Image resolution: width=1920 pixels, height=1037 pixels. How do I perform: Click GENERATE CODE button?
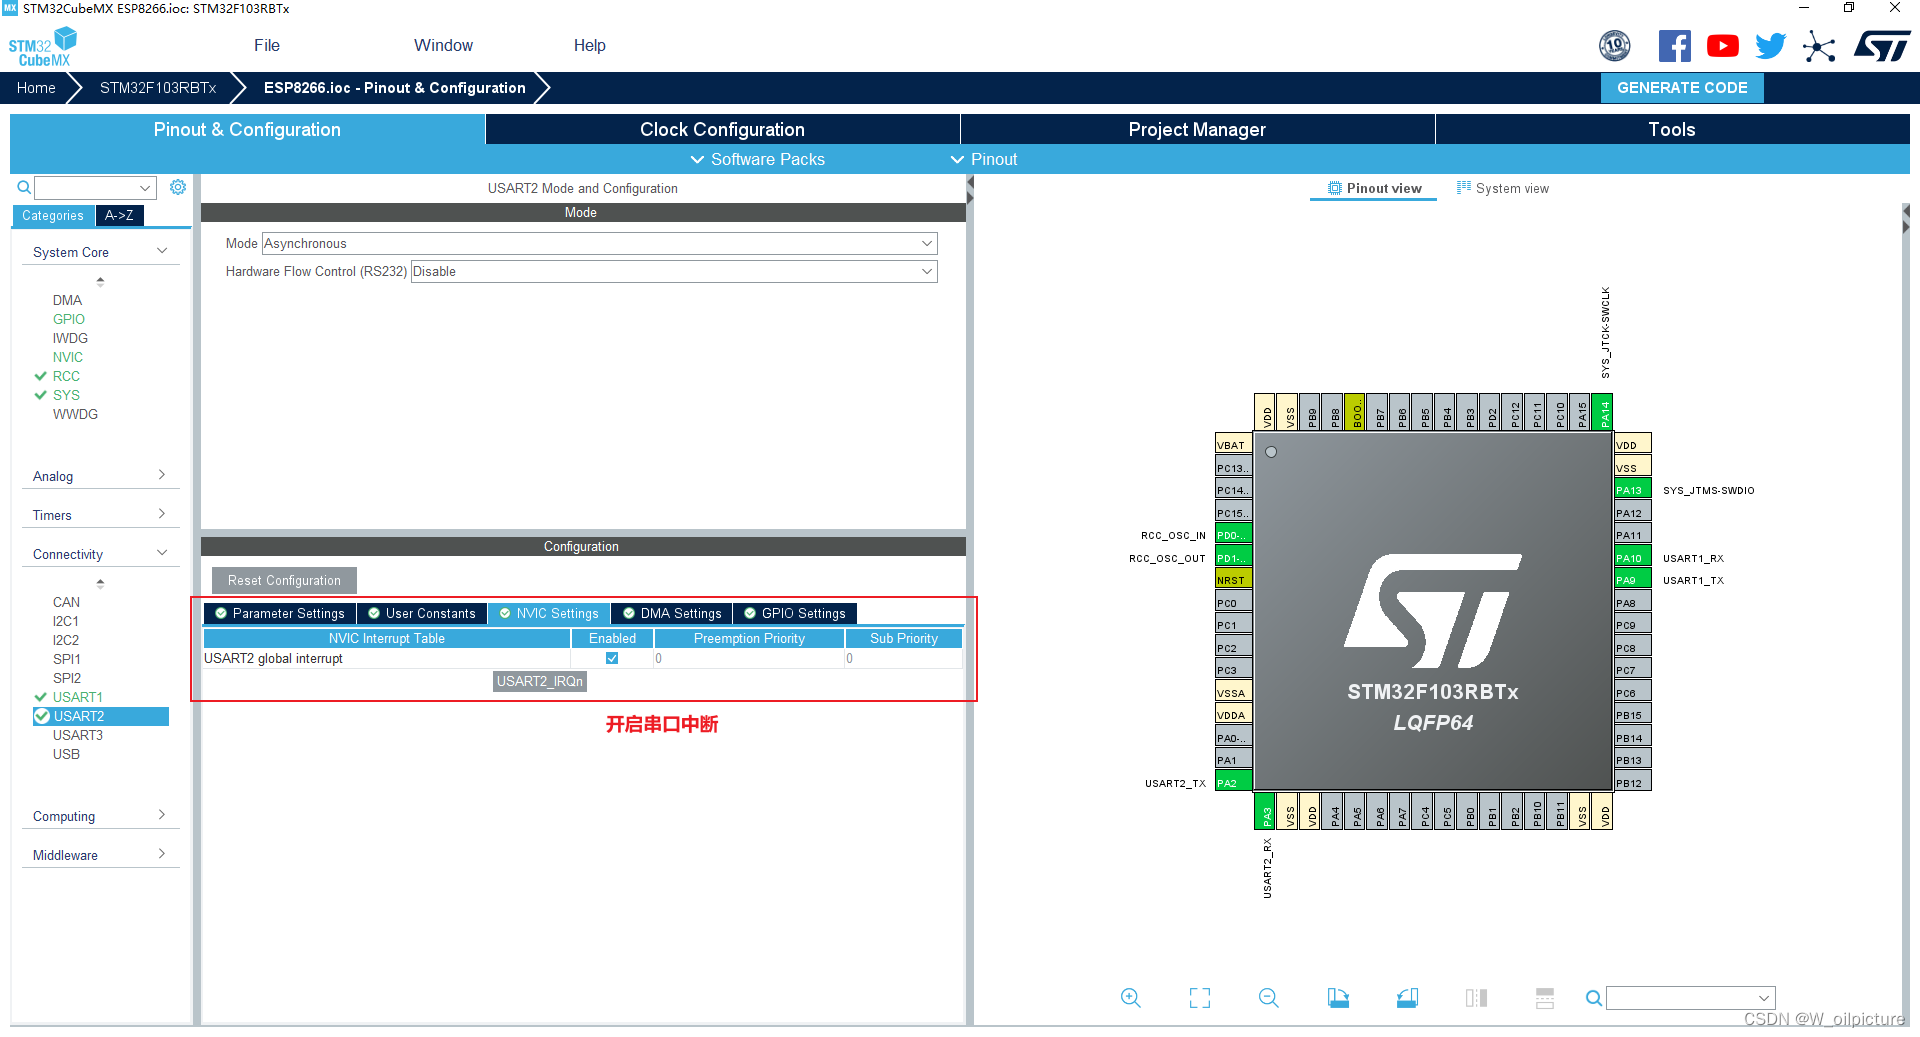pyautogui.click(x=1682, y=88)
